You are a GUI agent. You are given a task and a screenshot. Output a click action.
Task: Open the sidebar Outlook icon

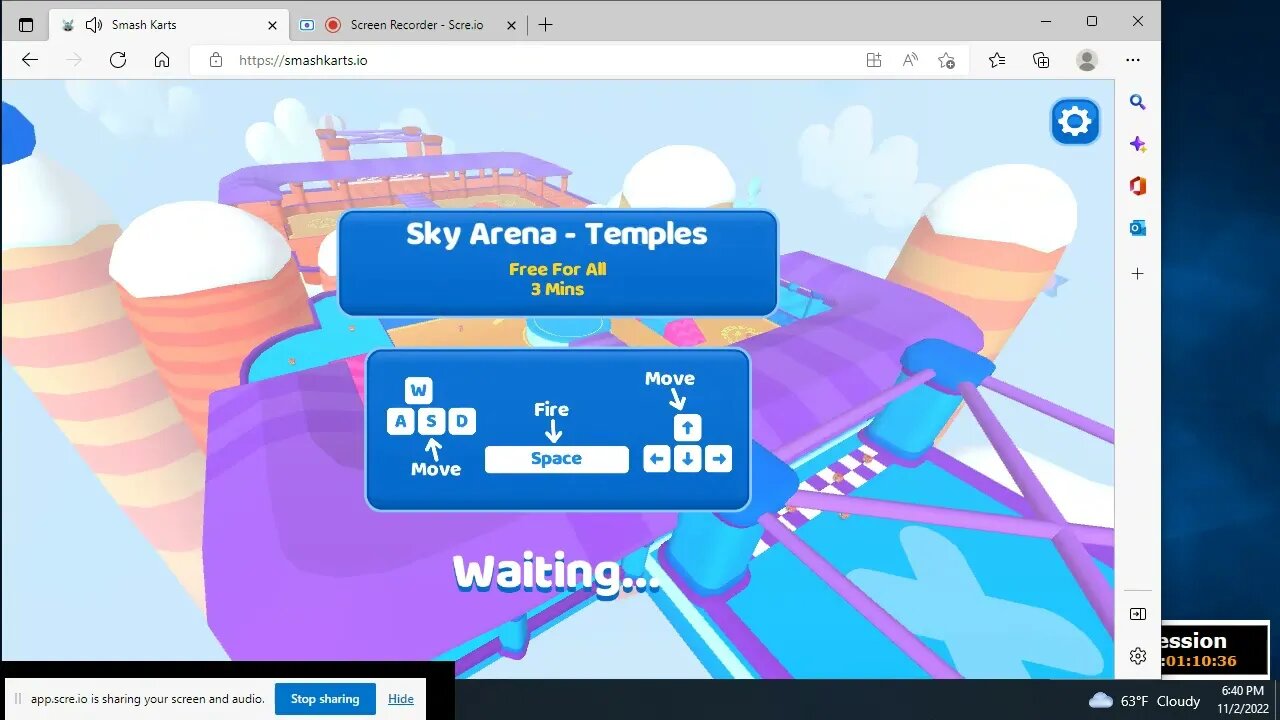(x=1138, y=228)
